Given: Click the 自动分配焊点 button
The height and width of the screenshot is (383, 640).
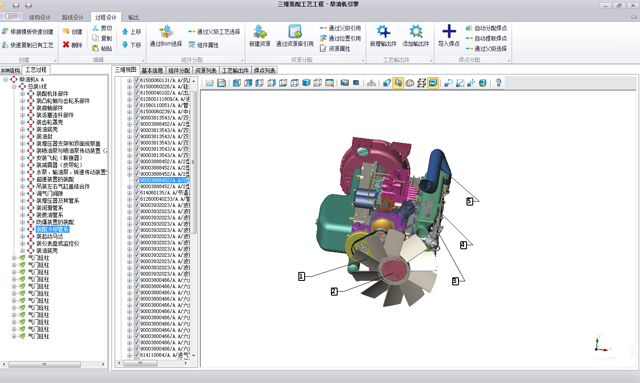Looking at the screenshot, I should [486, 28].
